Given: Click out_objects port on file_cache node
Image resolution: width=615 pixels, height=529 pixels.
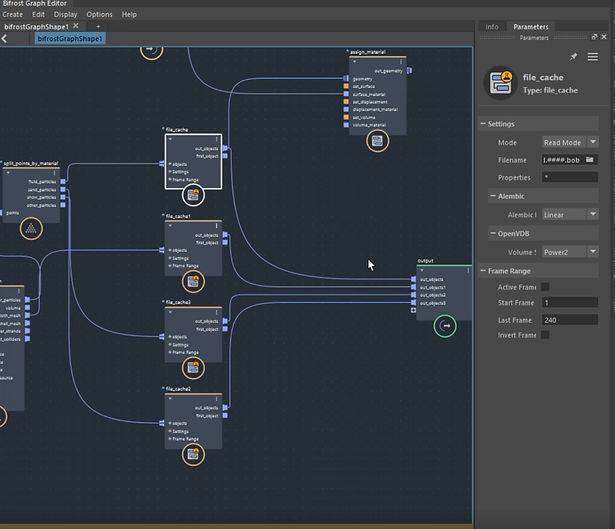Looking at the screenshot, I should pyautogui.click(x=225, y=148).
